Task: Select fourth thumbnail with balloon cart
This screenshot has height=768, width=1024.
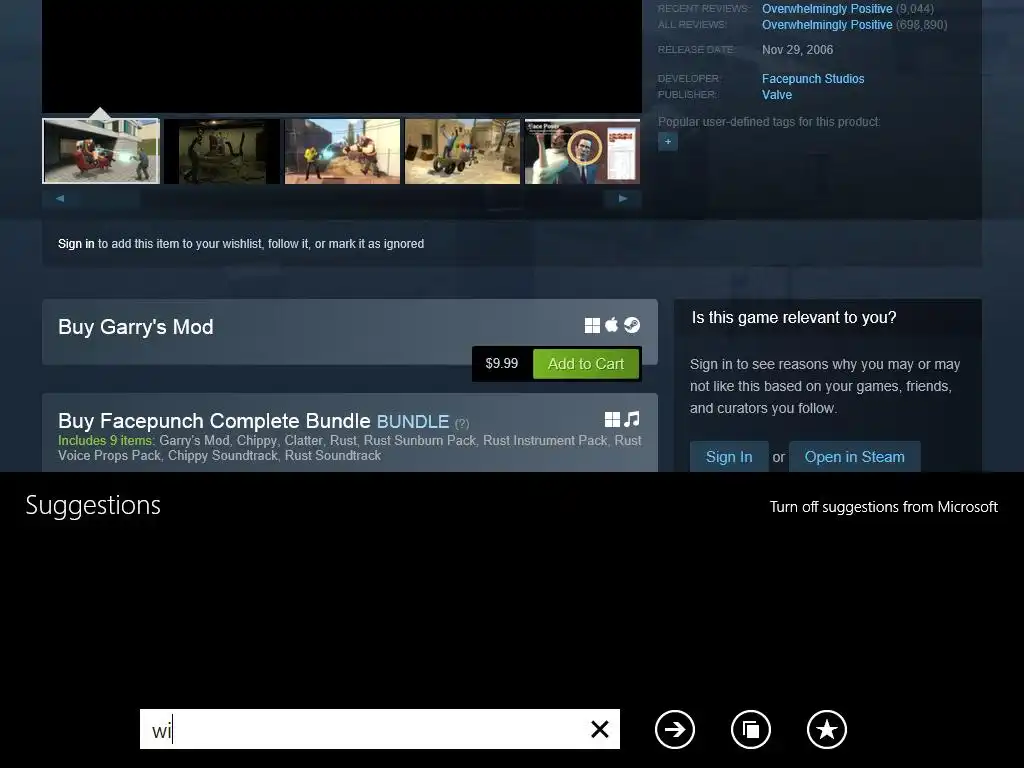Action: [462, 151]
